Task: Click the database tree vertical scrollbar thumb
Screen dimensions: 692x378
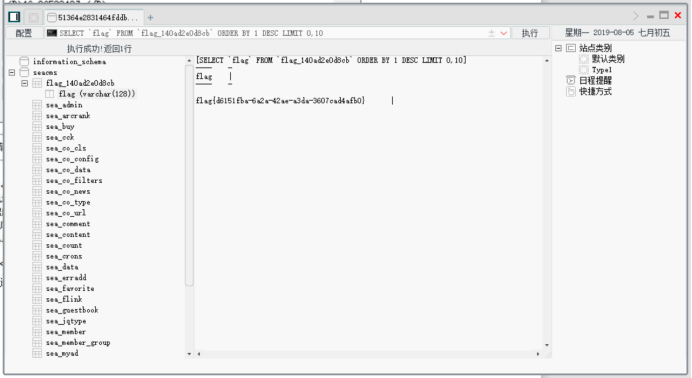Action: [x=189, y=176]
